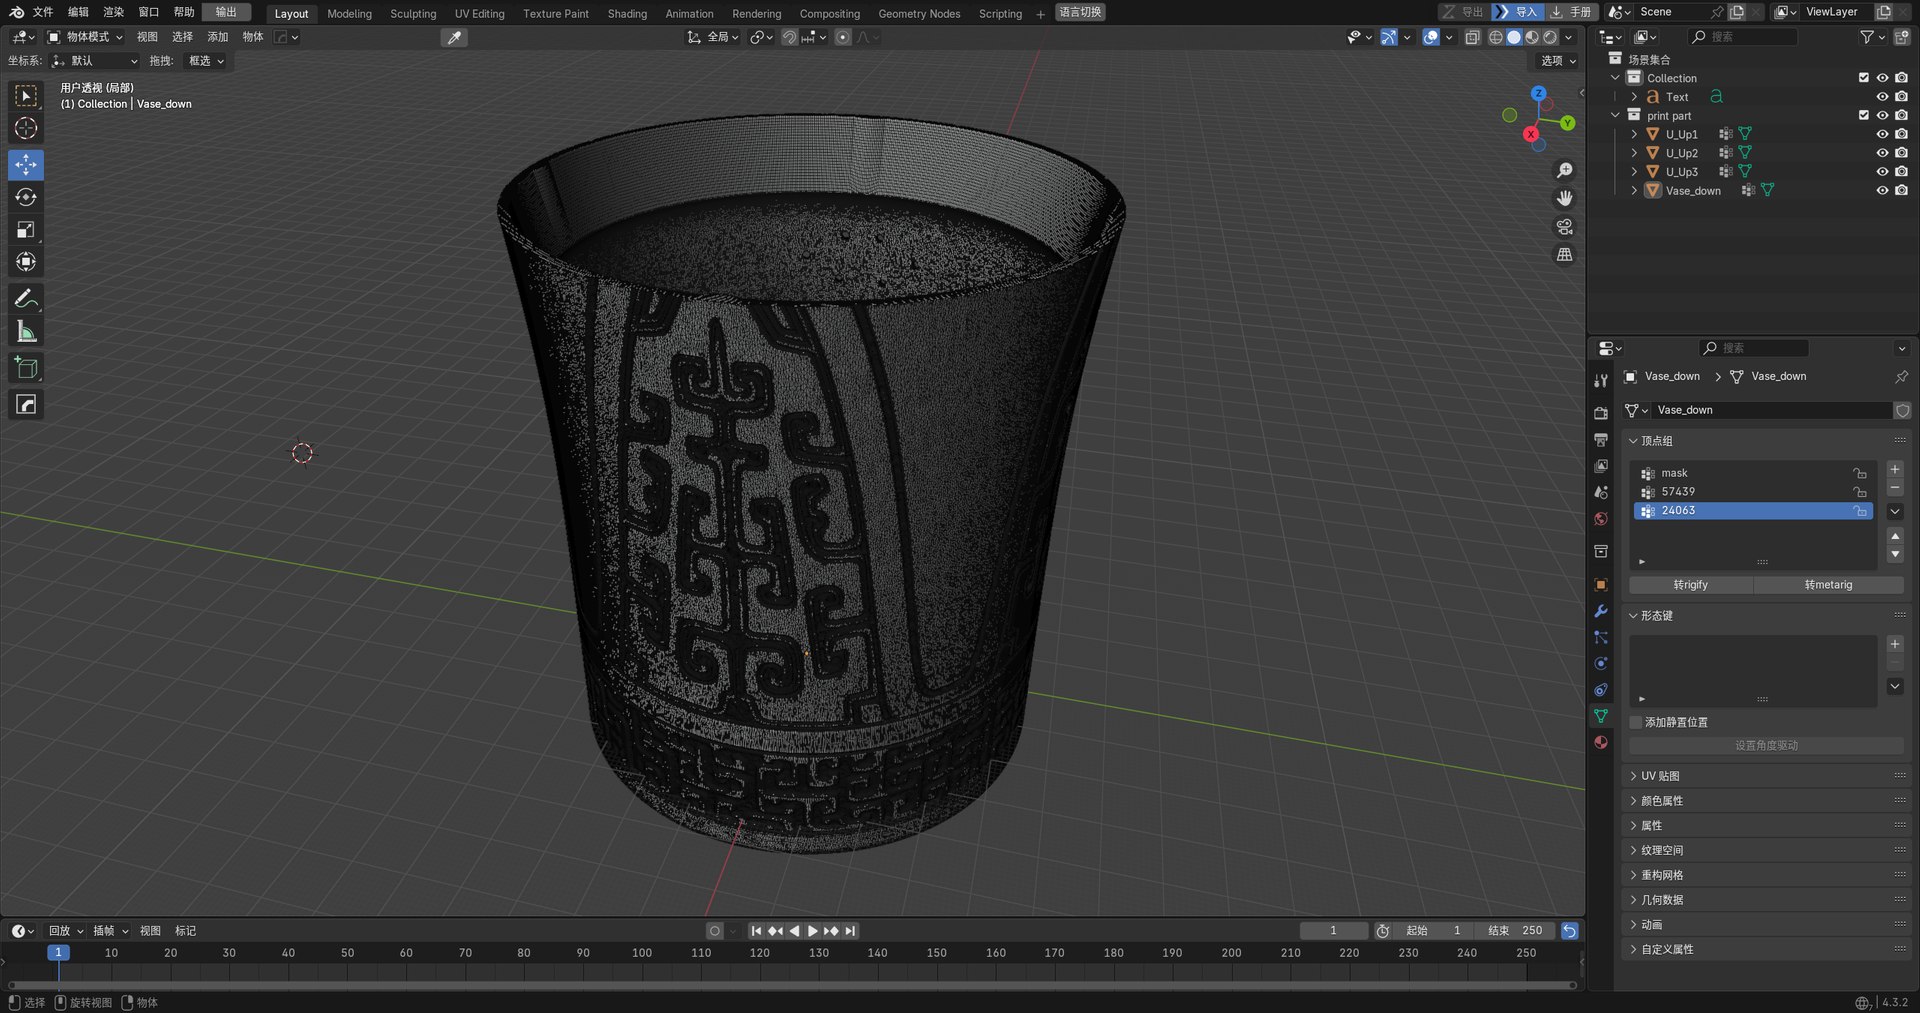Select the Cursor tool in toolbar
This screenshot has height=1013, width=1920.
click(26, 128)
